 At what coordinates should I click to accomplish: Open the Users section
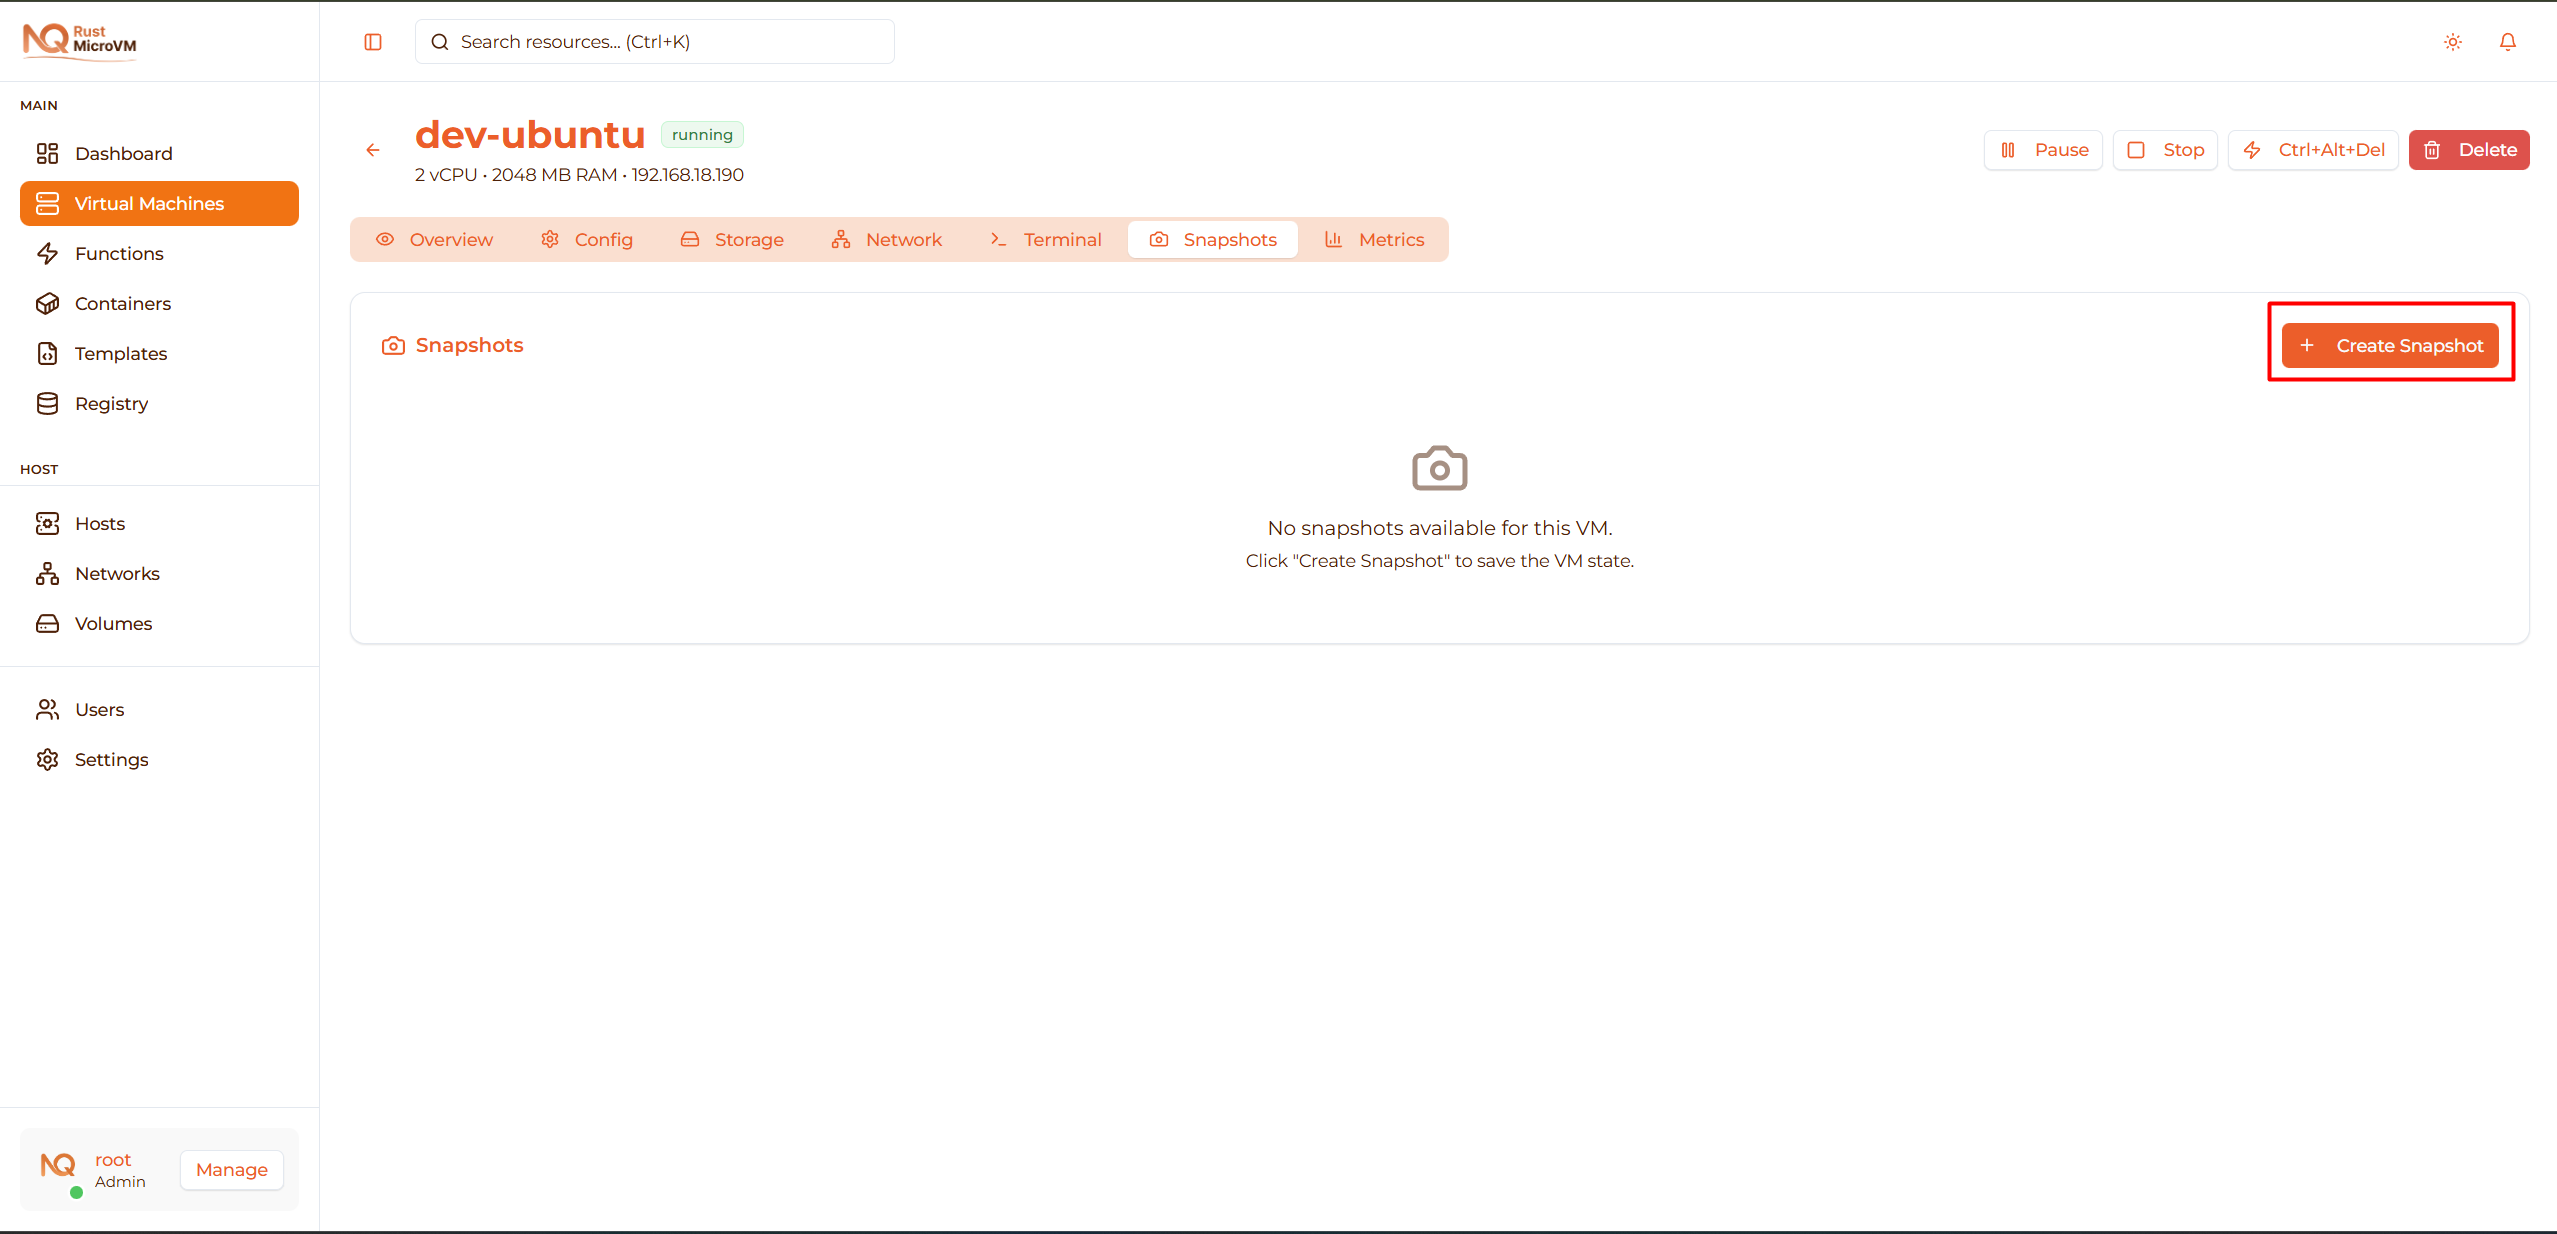(99, 709)
